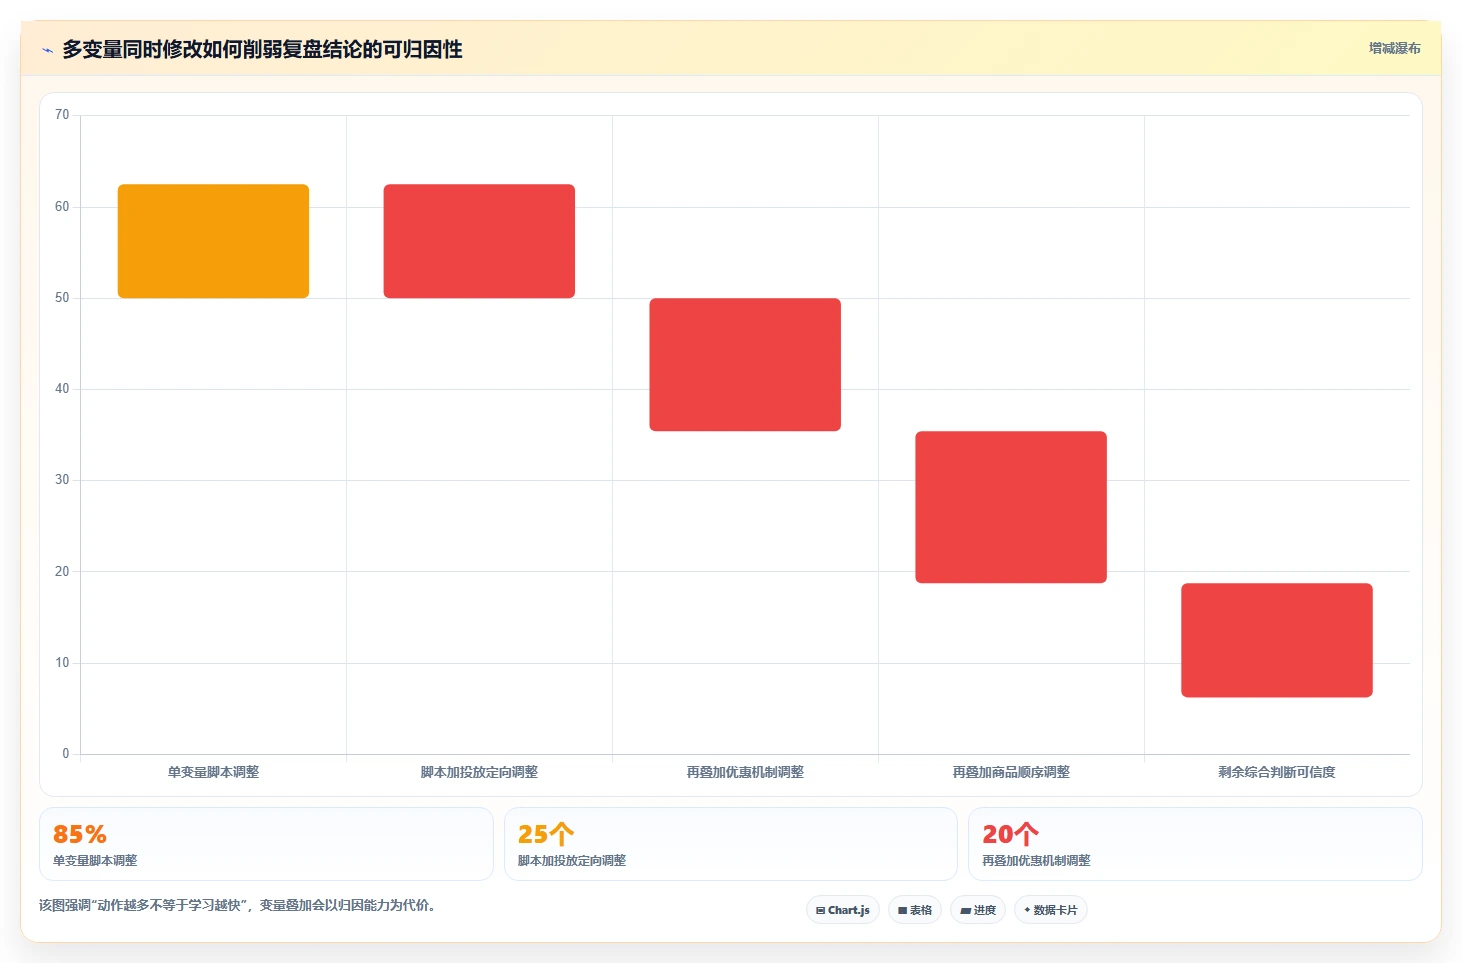Click the y-axis tick value 10
The height and width of the screenshot is (963, 1462).
pyautogui.click(x=62, y=663)
